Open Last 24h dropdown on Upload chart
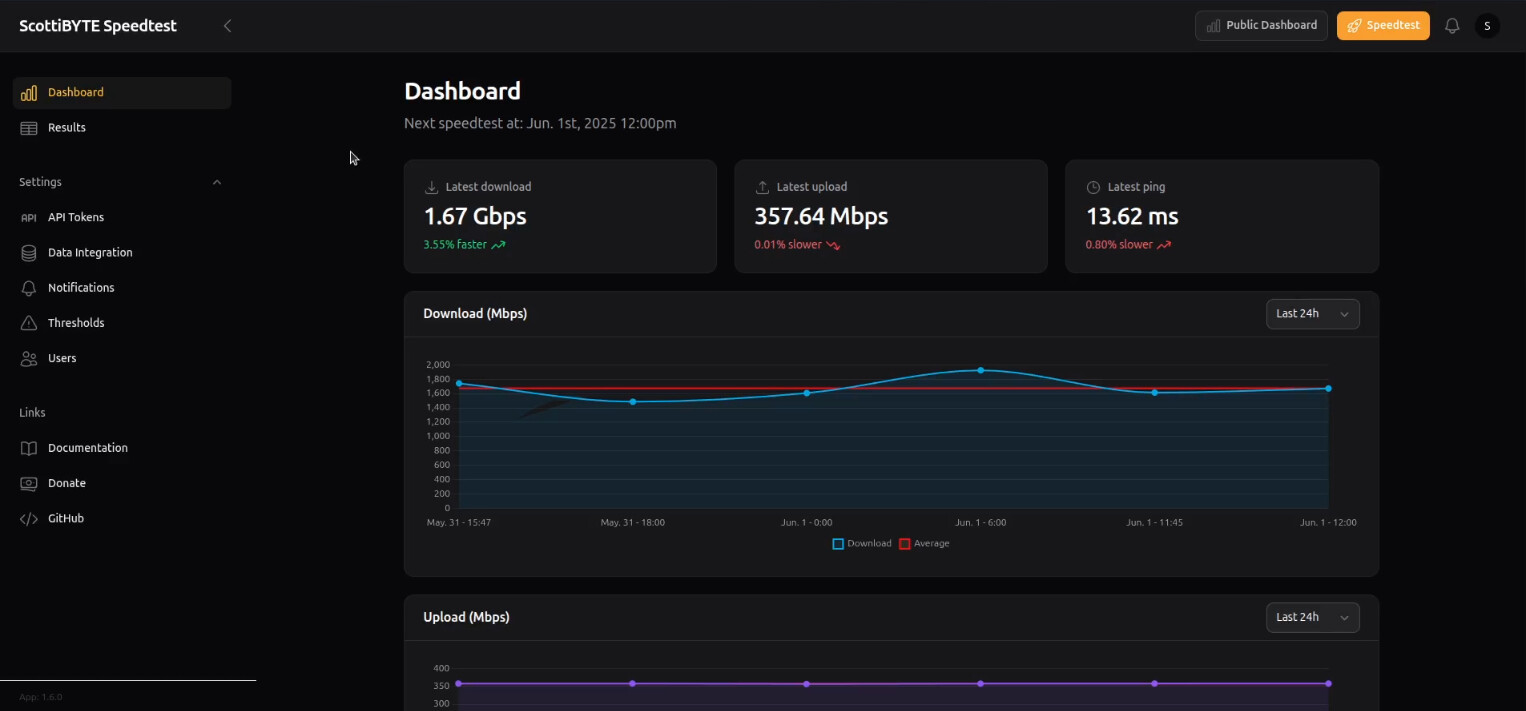Screen dimensions: 1526x711 coord(1312,618)
